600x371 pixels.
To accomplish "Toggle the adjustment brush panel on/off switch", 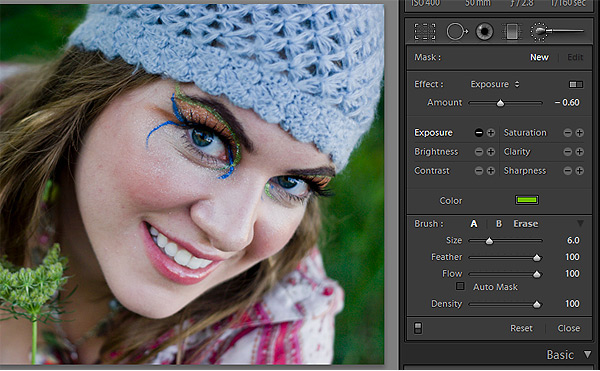I will pyautogui.click(x=418, y=328).
